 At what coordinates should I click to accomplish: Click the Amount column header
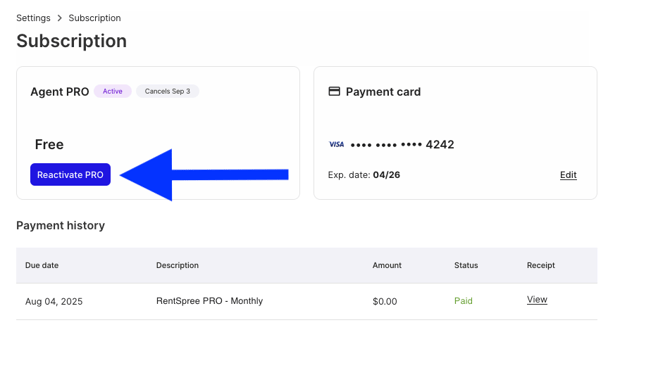tap(387, 265)
